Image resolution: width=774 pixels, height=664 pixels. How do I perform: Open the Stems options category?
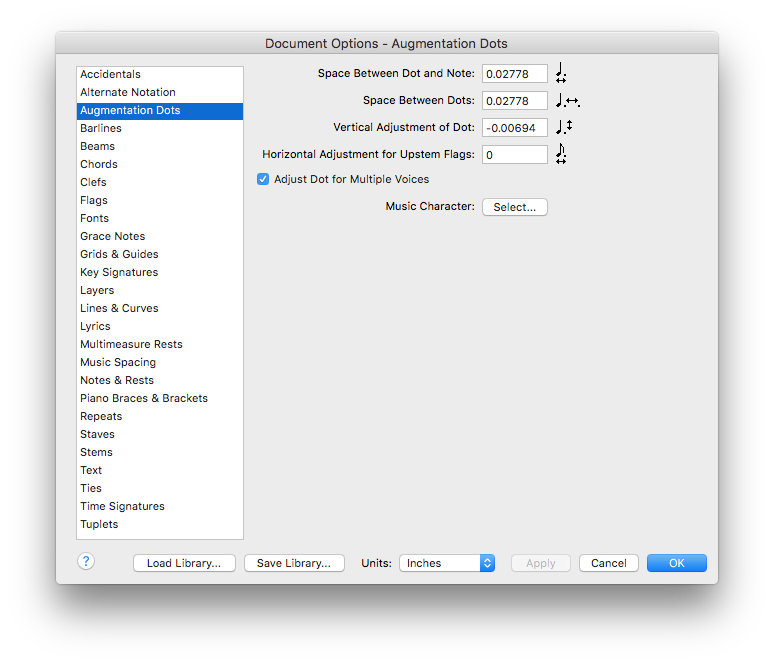160,453
